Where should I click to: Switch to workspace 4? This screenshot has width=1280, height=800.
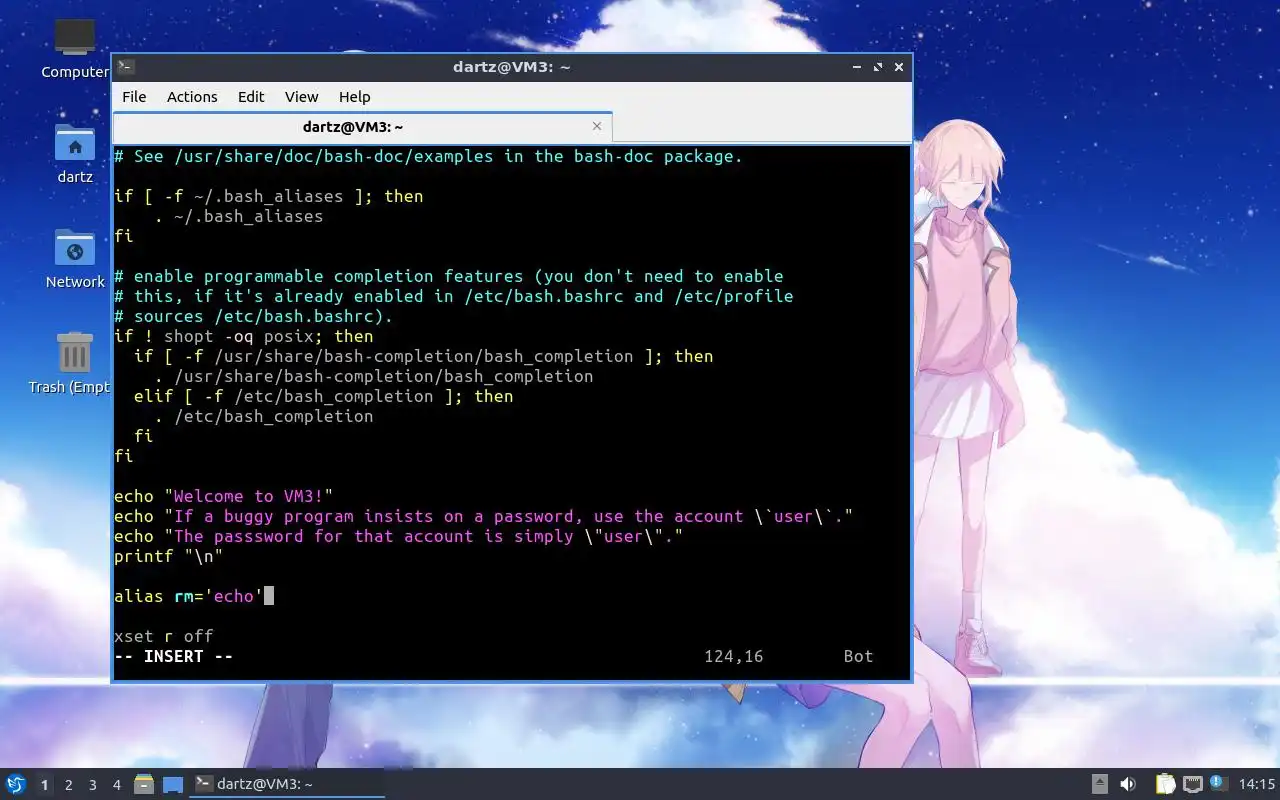point(116,785)
